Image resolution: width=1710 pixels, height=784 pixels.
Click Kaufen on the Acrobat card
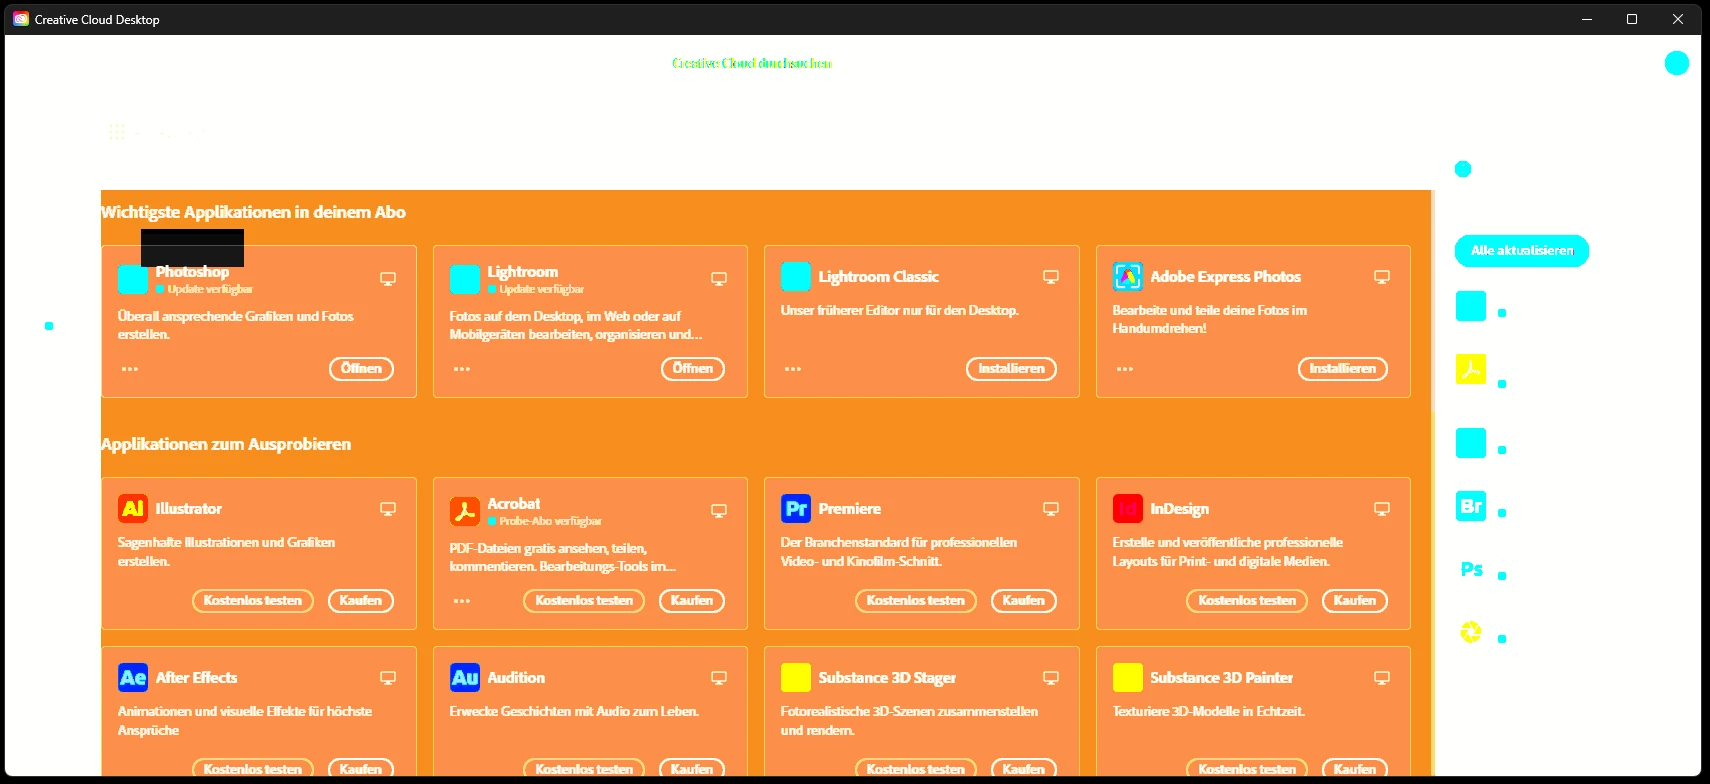[692, 601]
